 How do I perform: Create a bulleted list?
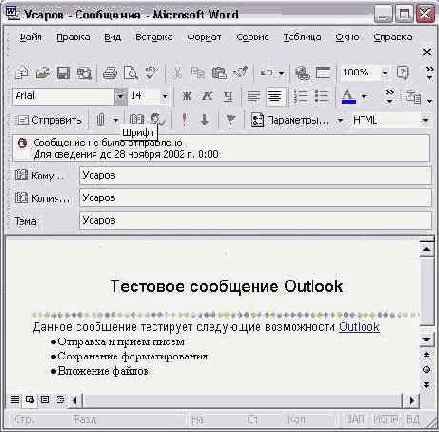[321, 96]
